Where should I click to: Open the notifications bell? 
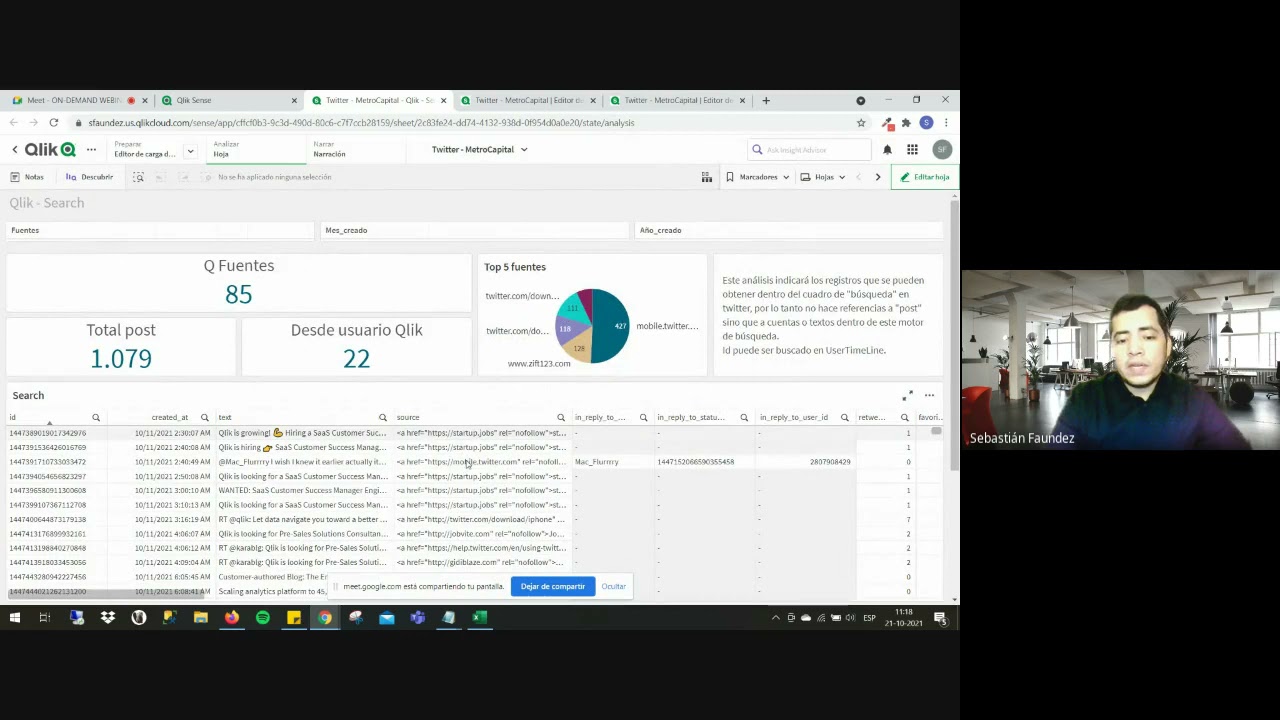coord(887,150)
